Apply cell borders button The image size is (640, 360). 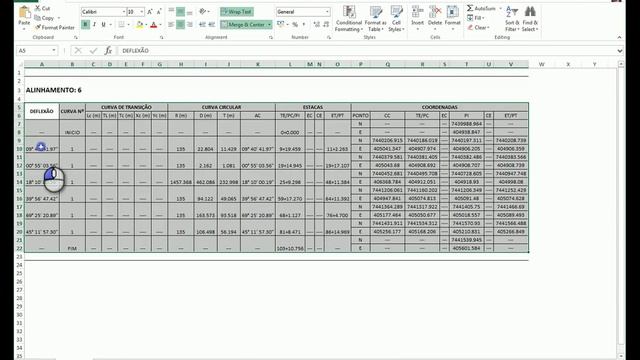point(121,25)
